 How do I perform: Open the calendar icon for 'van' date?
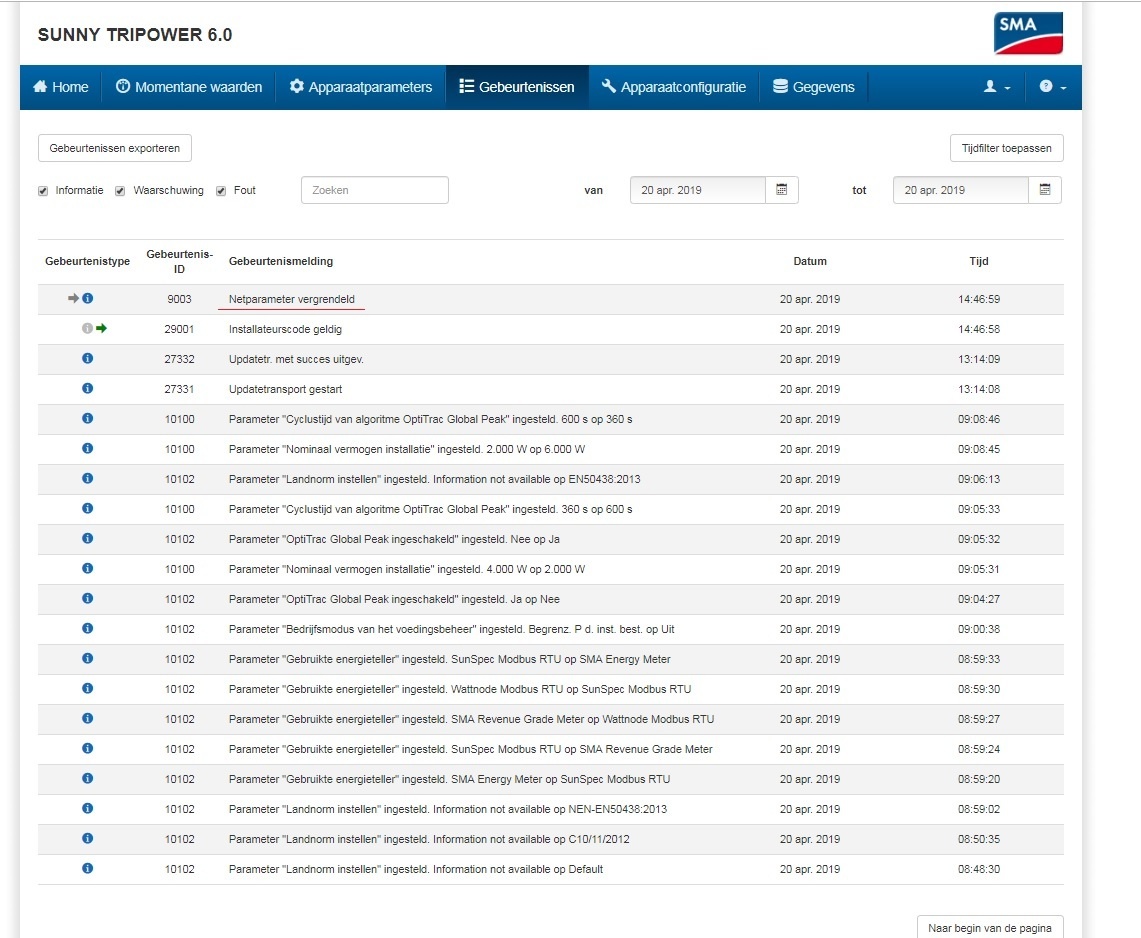point(782,190)
